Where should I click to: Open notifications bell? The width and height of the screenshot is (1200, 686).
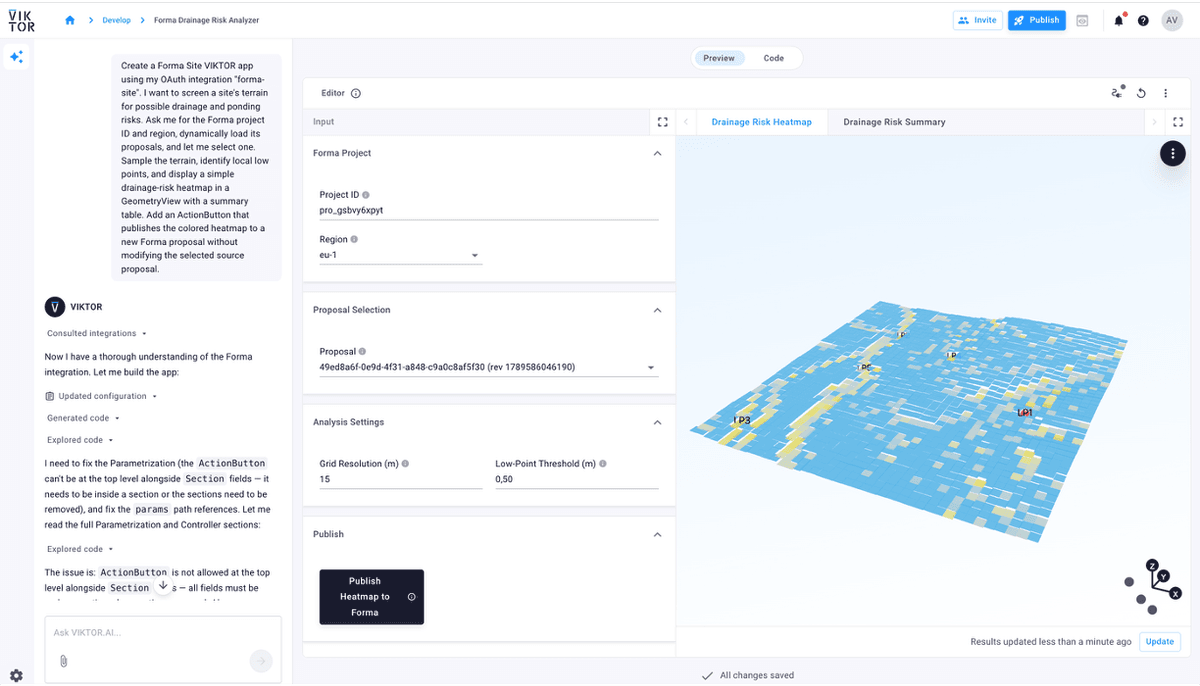click(1119, 20)
